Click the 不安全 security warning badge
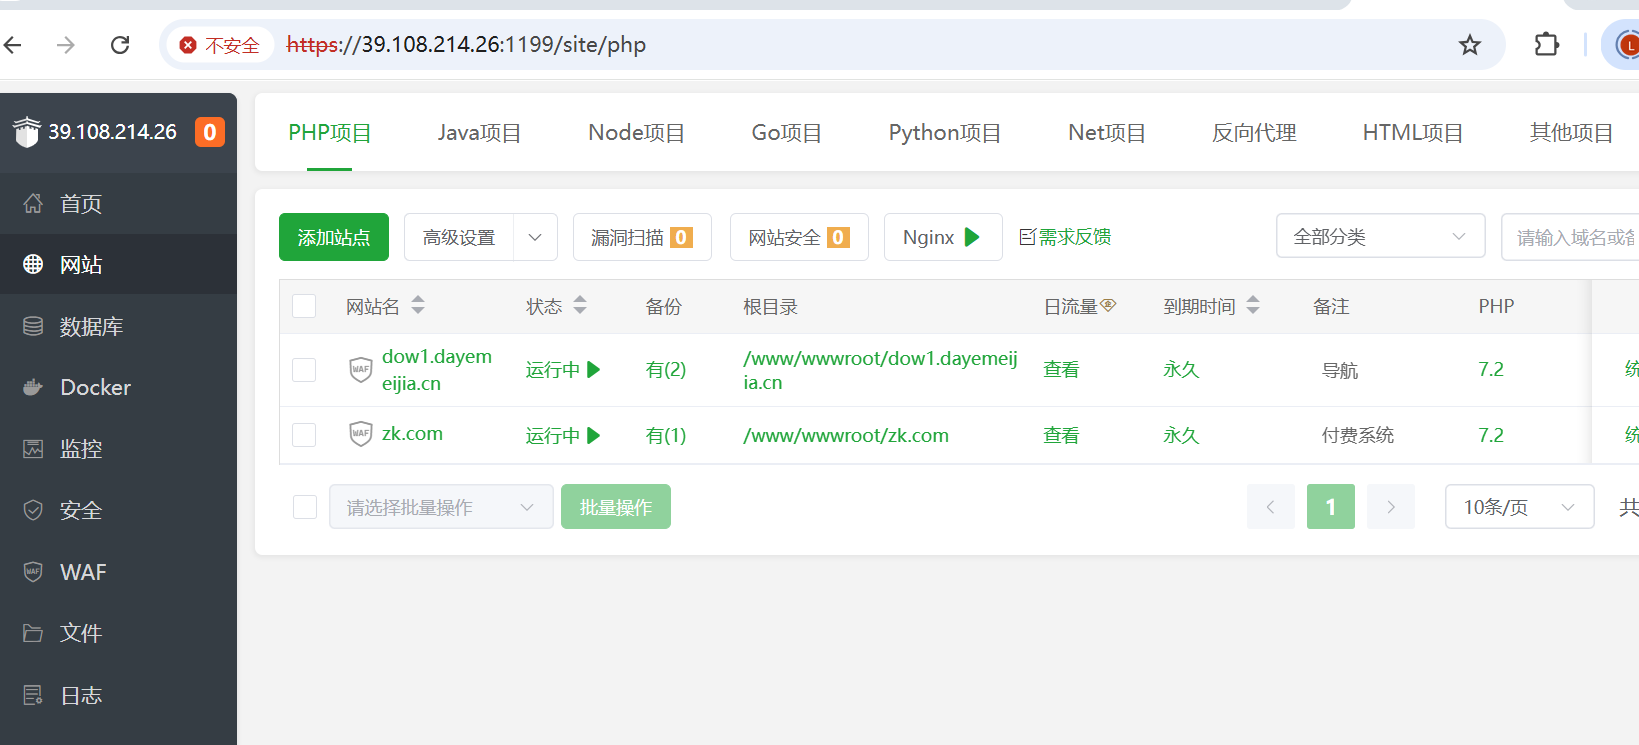The width and height of the screenshot is (1639, 745). (x=219, y=45)
